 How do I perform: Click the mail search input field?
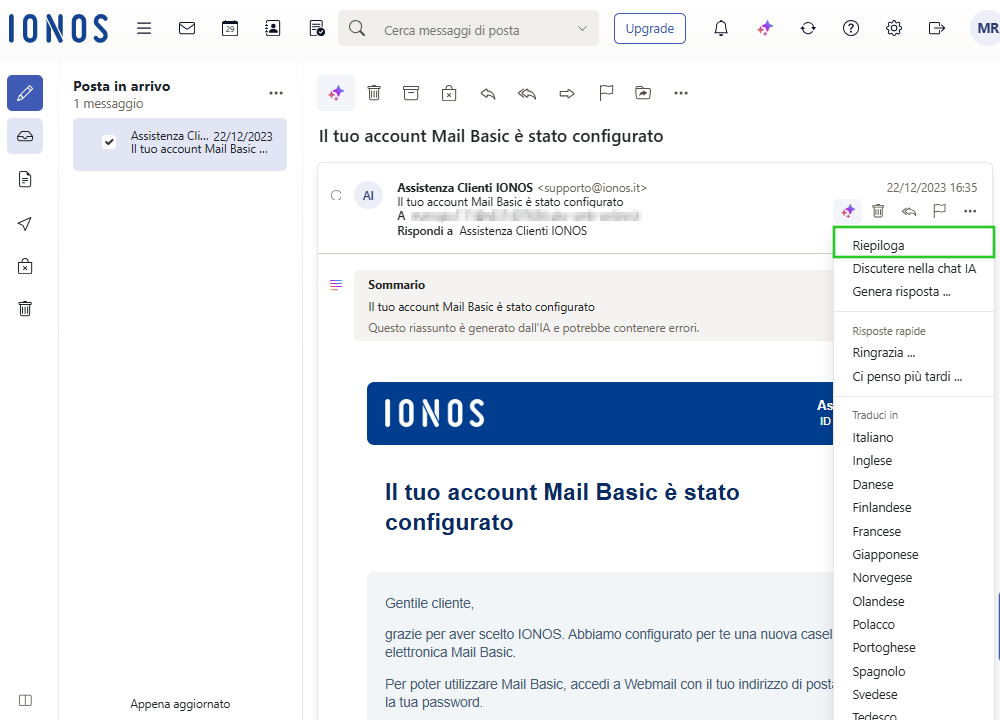(x=470, y=30)
